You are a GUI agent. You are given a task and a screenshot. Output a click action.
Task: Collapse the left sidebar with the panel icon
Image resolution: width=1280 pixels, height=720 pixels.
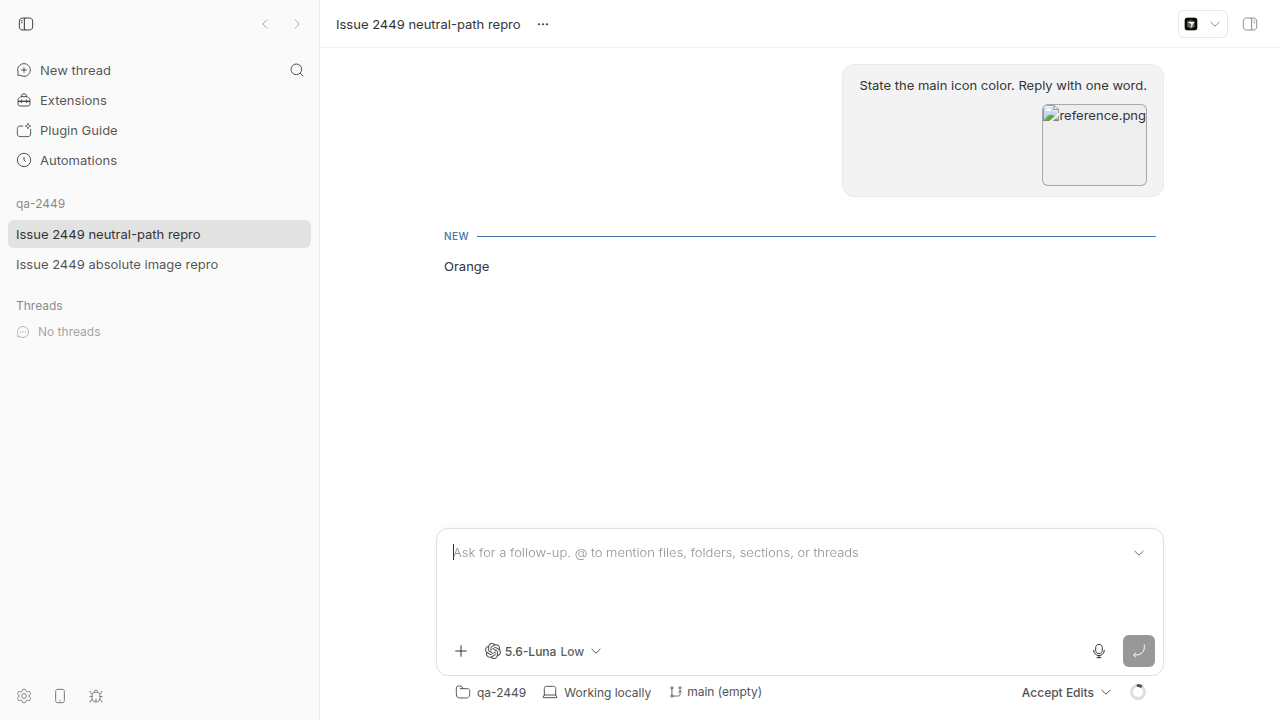[x=26, y=24]
